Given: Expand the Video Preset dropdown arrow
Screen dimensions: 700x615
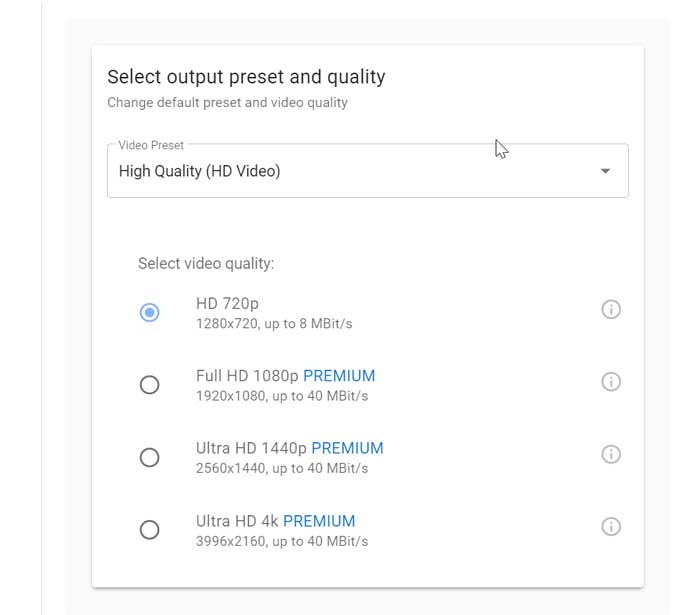Looking at the screenshot, I should (x=605, y=171).
